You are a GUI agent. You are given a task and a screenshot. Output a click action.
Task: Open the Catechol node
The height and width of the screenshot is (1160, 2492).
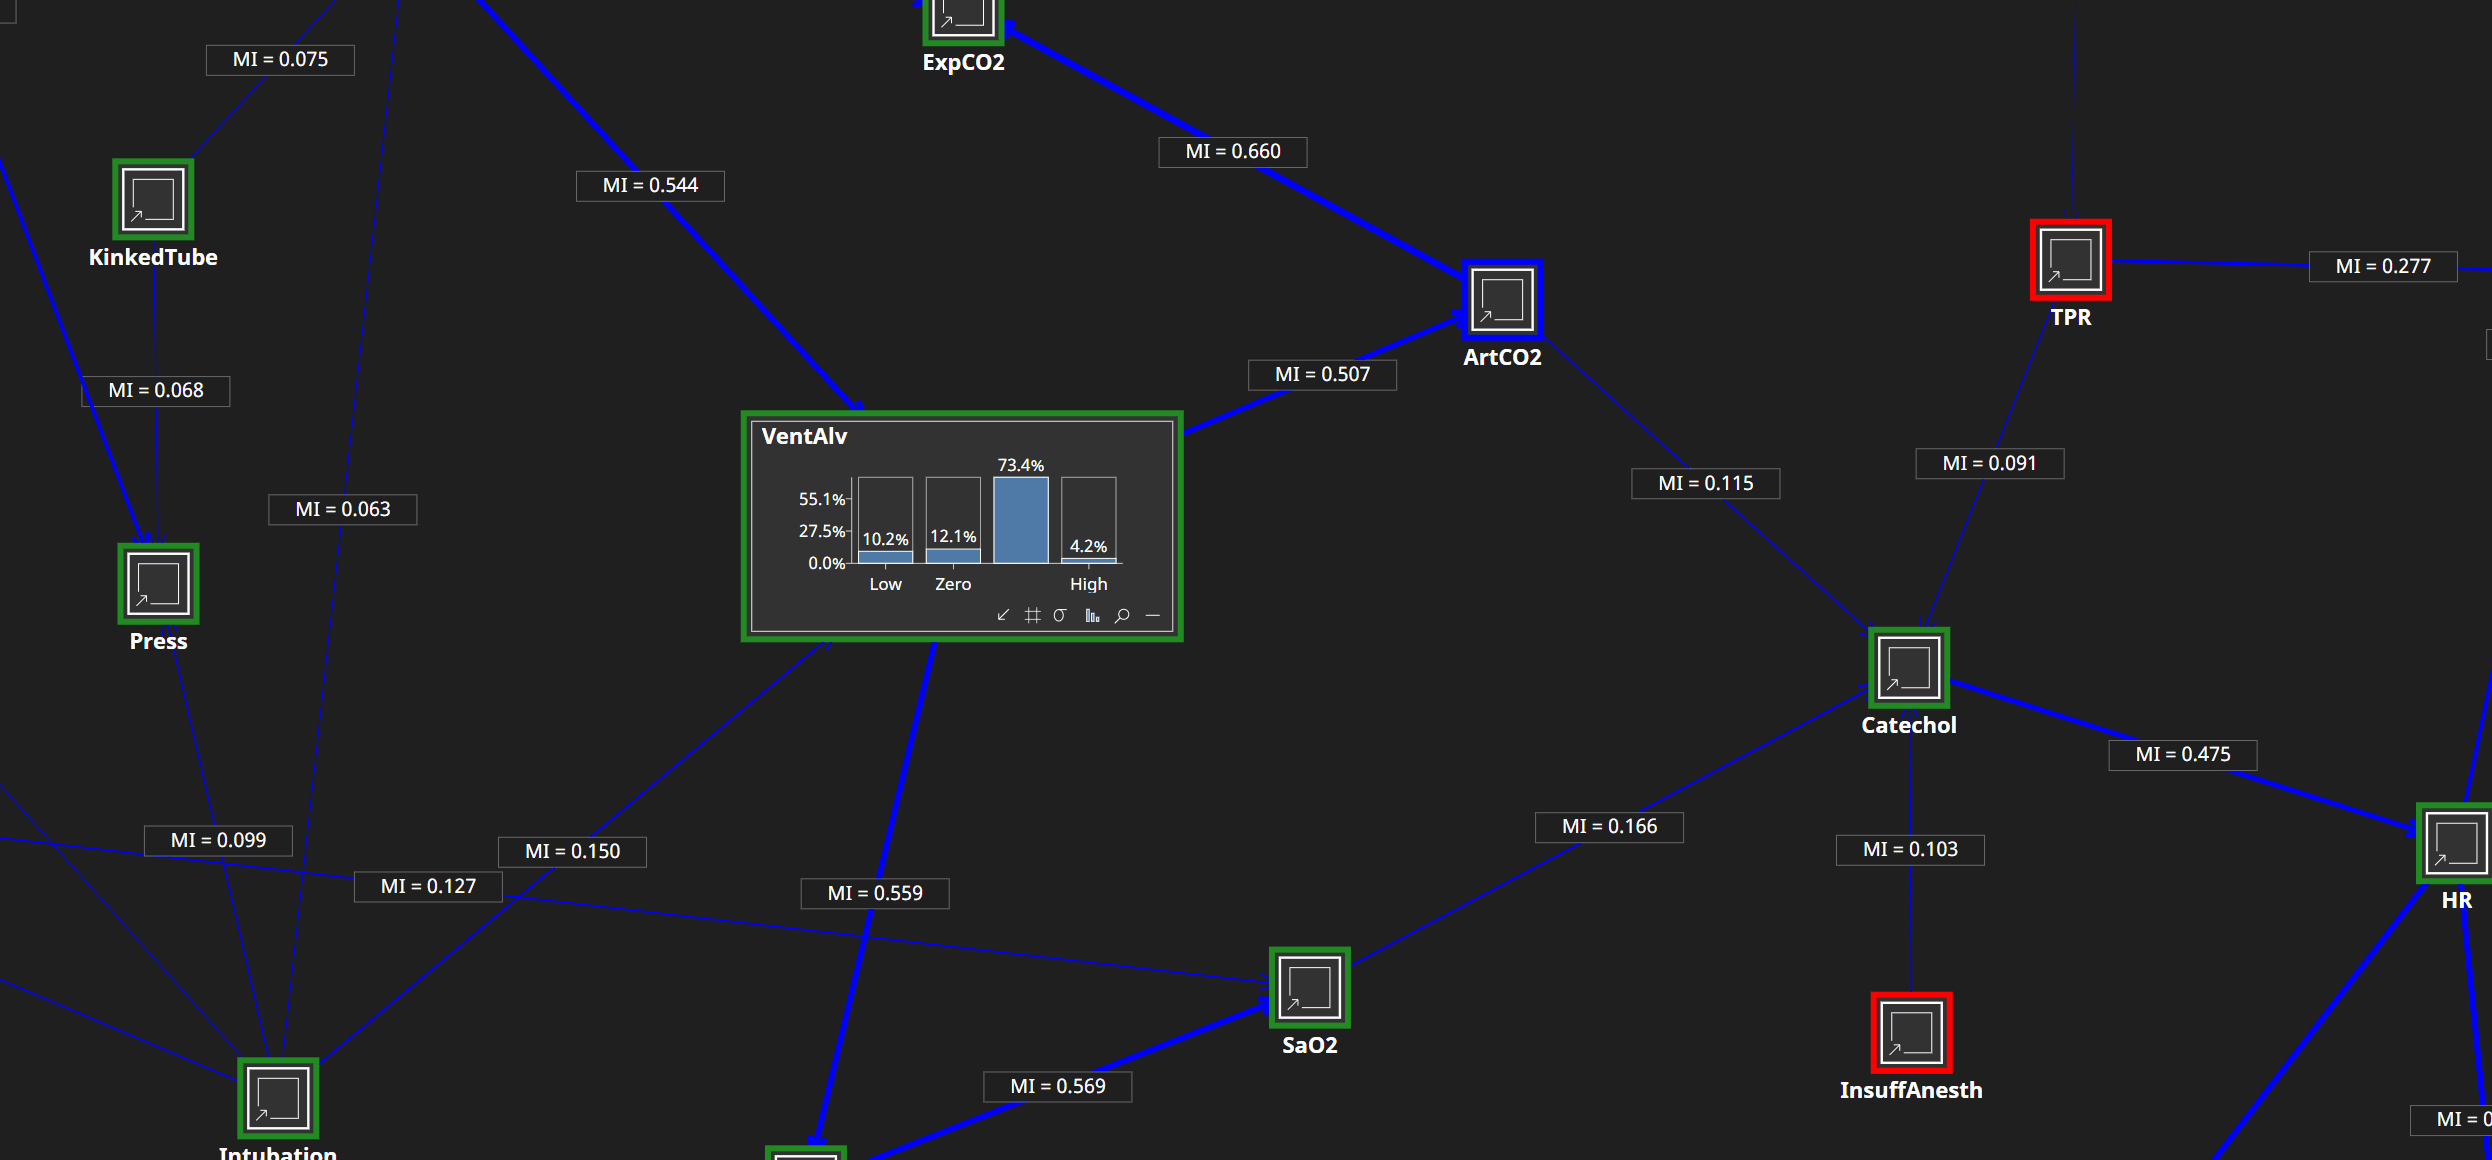1908,668
